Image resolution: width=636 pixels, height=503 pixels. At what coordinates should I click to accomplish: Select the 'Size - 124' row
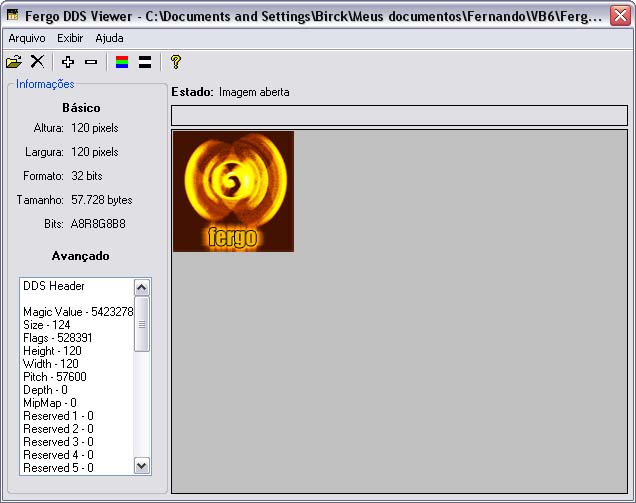click(x=76, y=325)
